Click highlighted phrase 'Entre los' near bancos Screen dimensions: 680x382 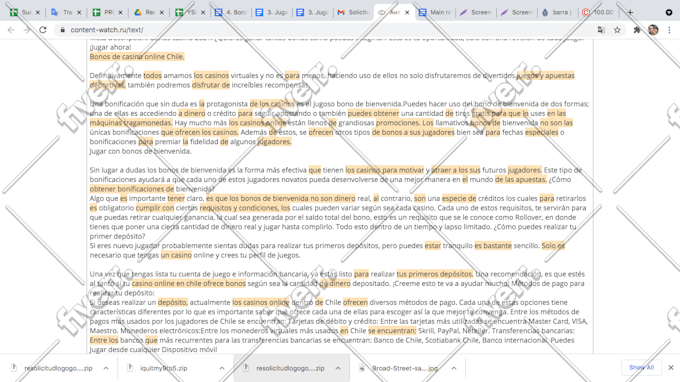tap(104, 340)
